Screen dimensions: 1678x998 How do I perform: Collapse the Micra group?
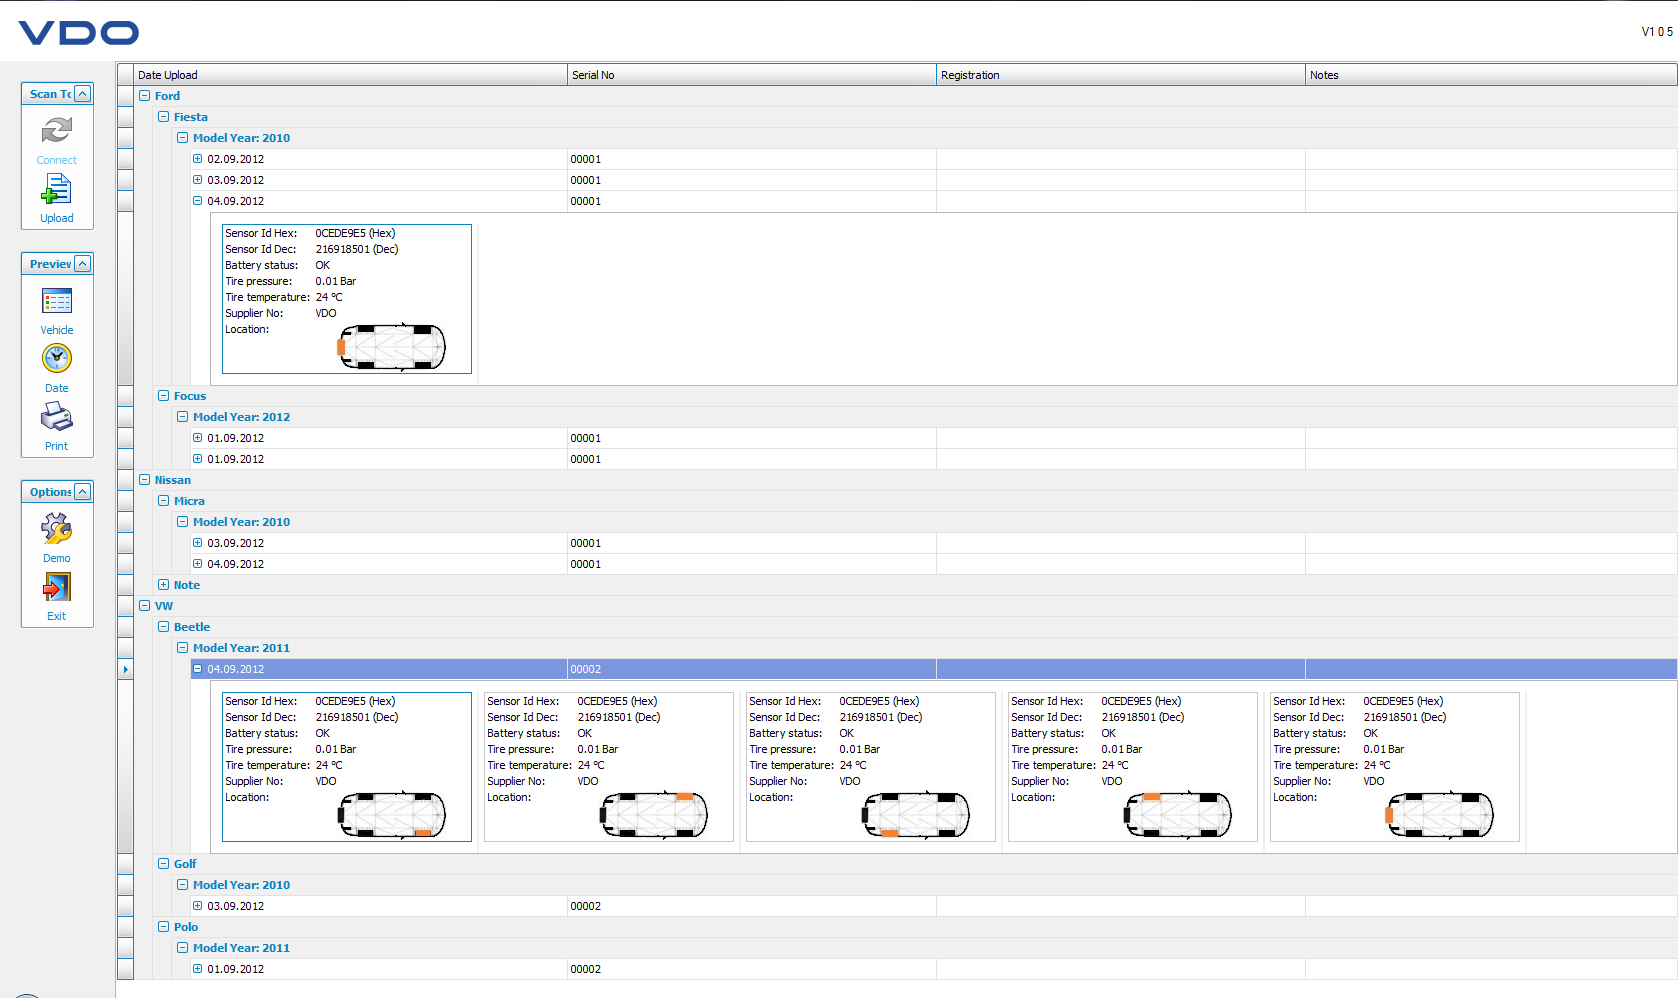point(163,501)
